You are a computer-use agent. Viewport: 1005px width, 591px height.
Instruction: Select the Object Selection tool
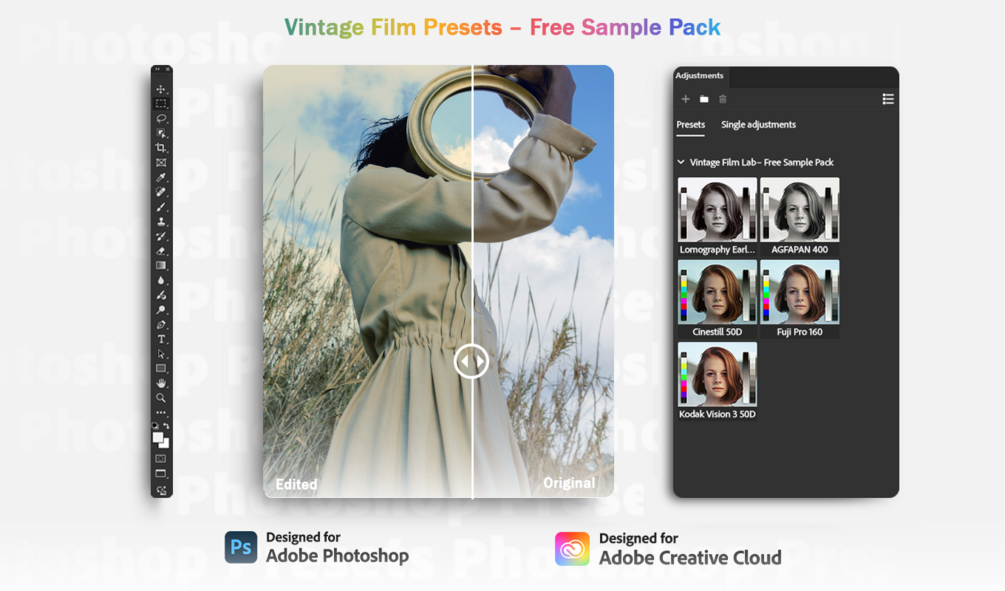pos(161,133)
